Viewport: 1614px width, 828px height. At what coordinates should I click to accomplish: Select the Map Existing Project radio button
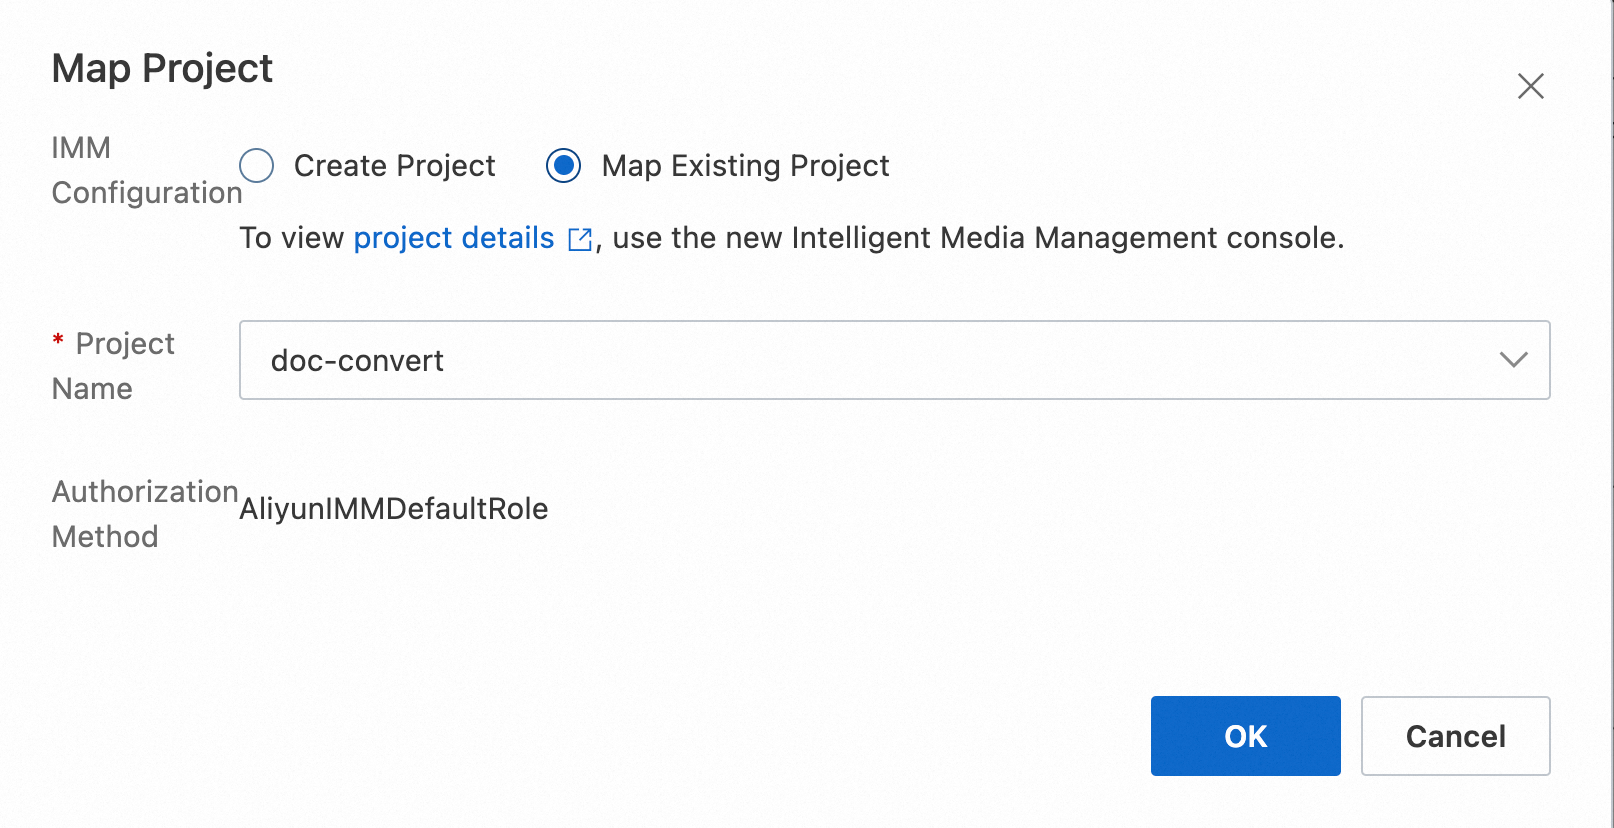pyautogui.click(x=564, y=166)
